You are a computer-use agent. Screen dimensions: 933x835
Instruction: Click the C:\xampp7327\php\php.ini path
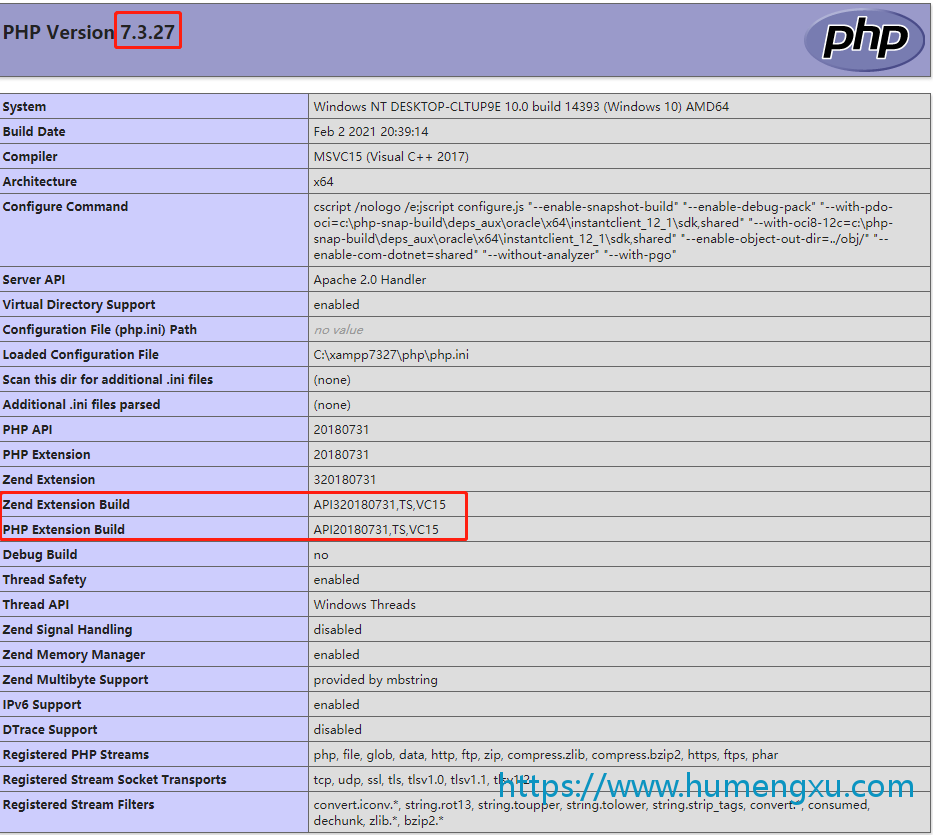[391, 354]
